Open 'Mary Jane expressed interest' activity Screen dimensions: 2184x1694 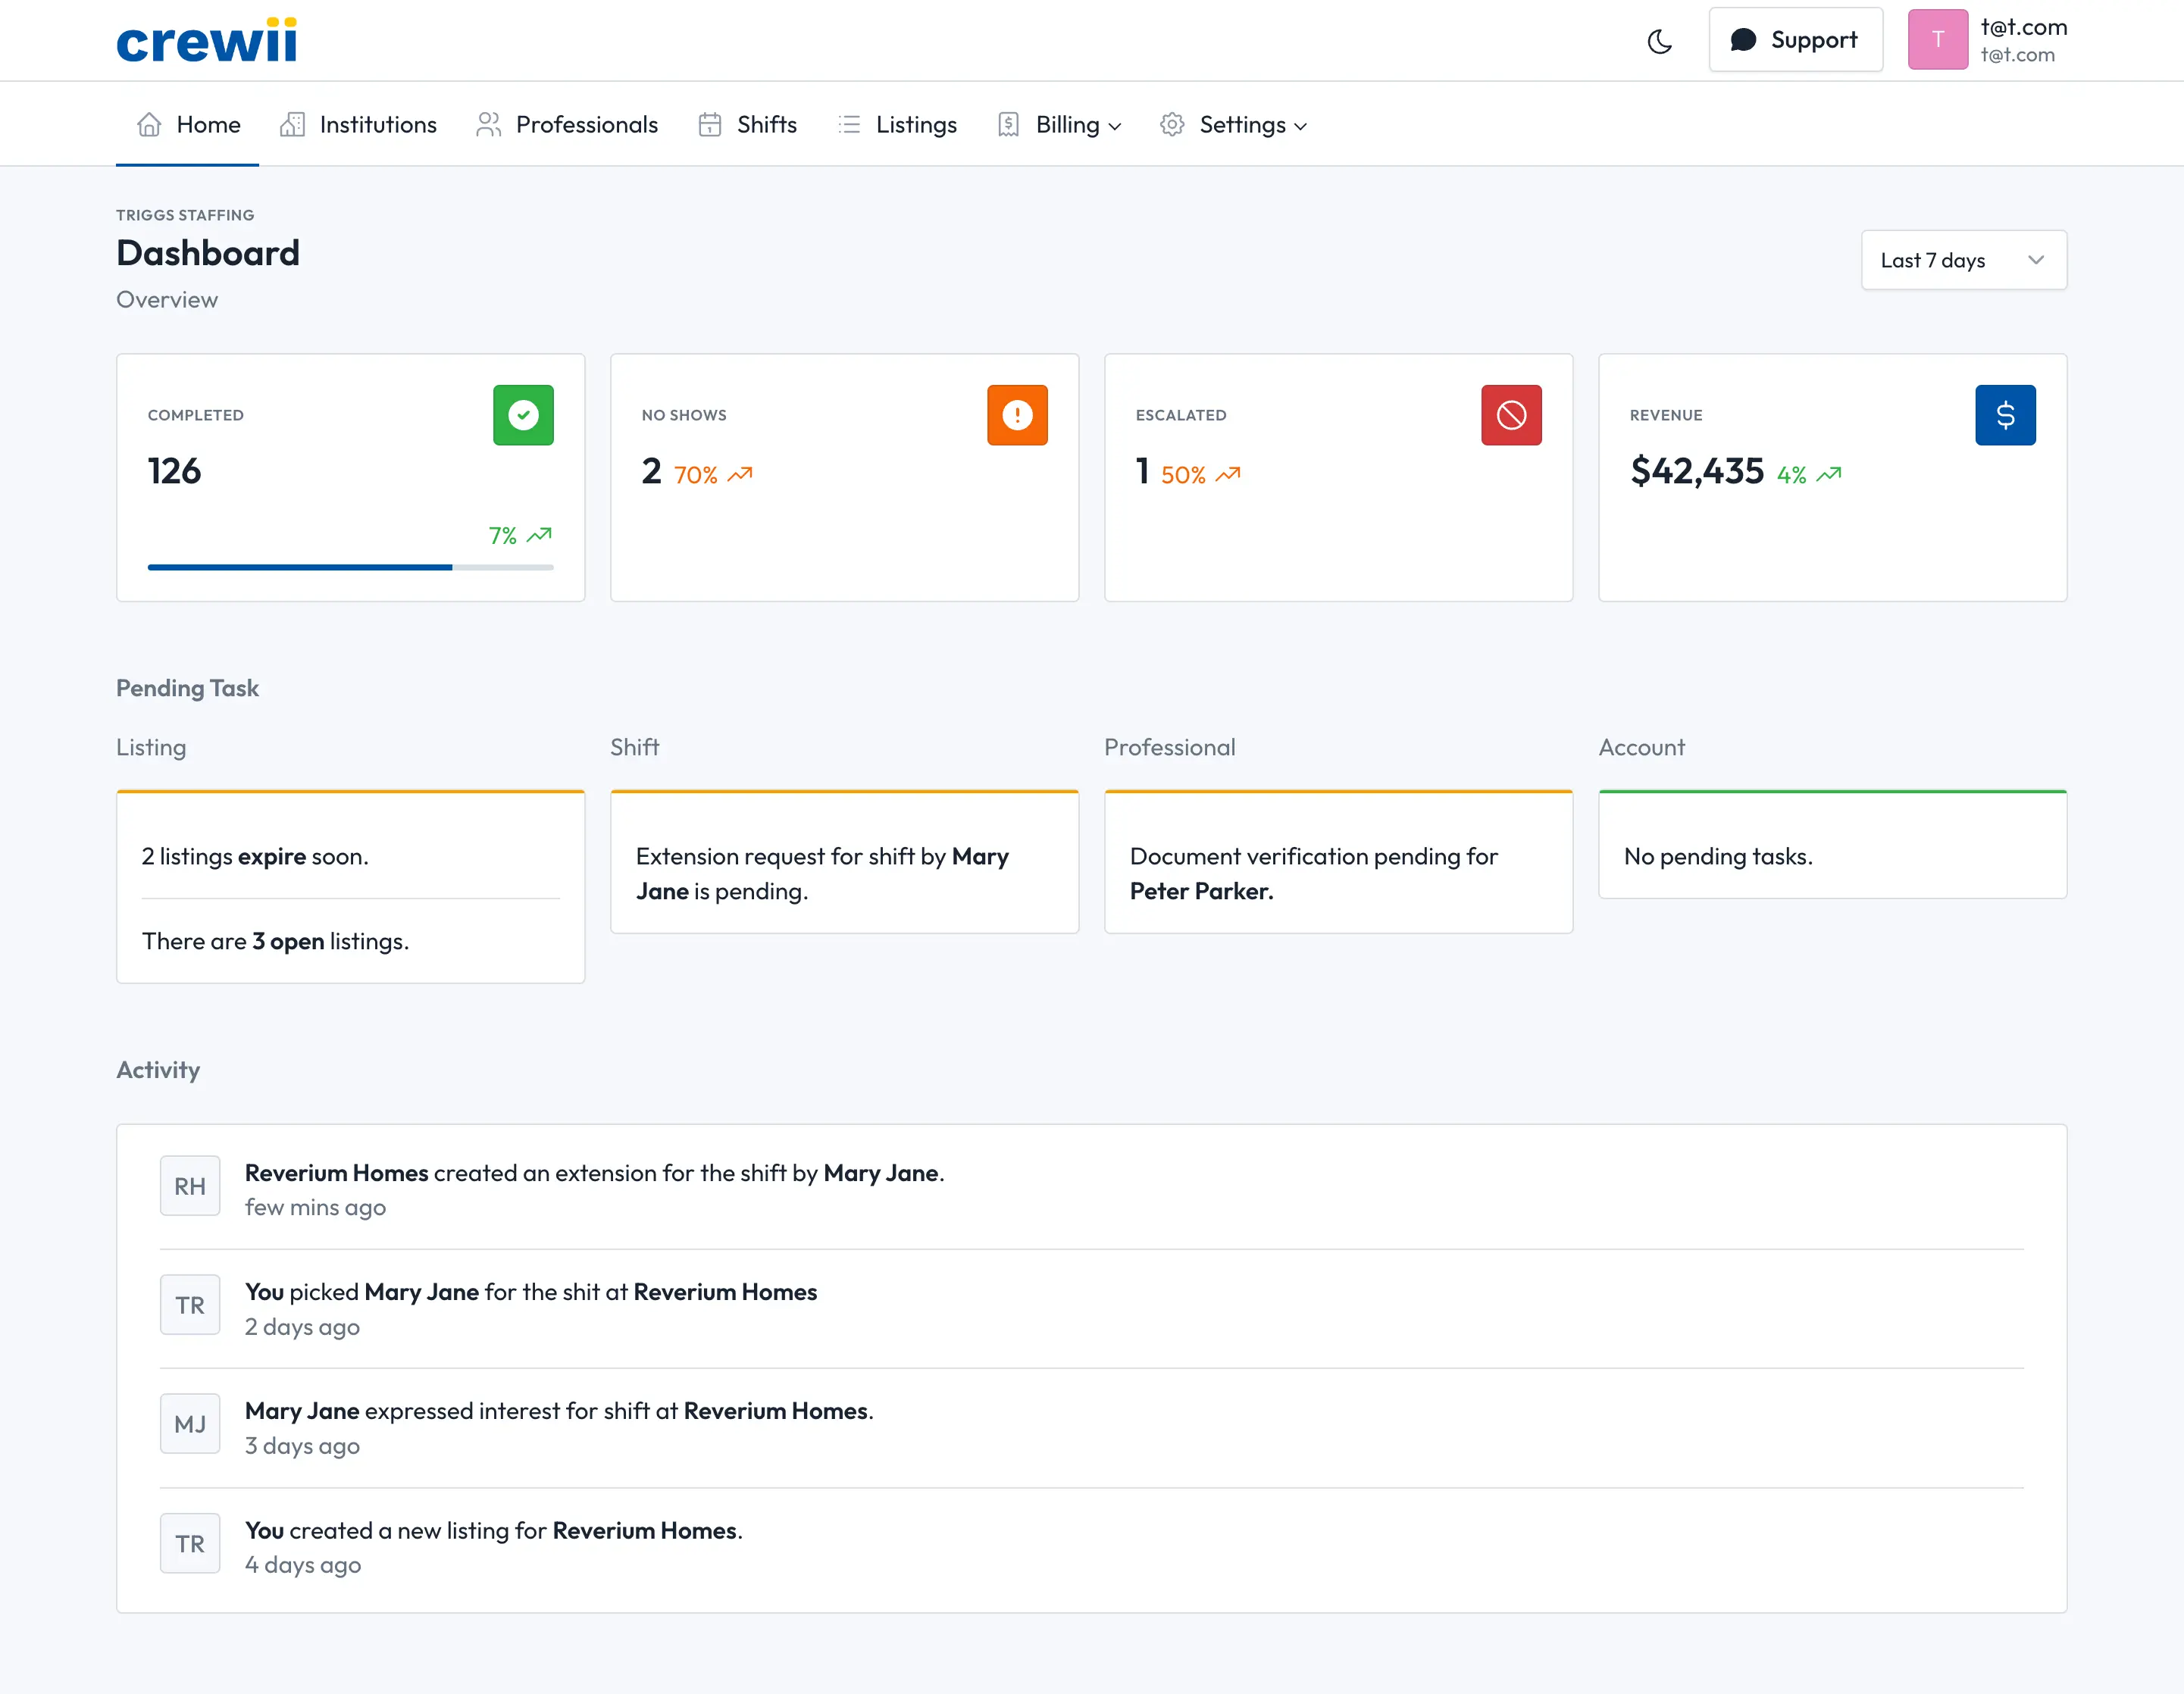(x=1091, y=1427)
